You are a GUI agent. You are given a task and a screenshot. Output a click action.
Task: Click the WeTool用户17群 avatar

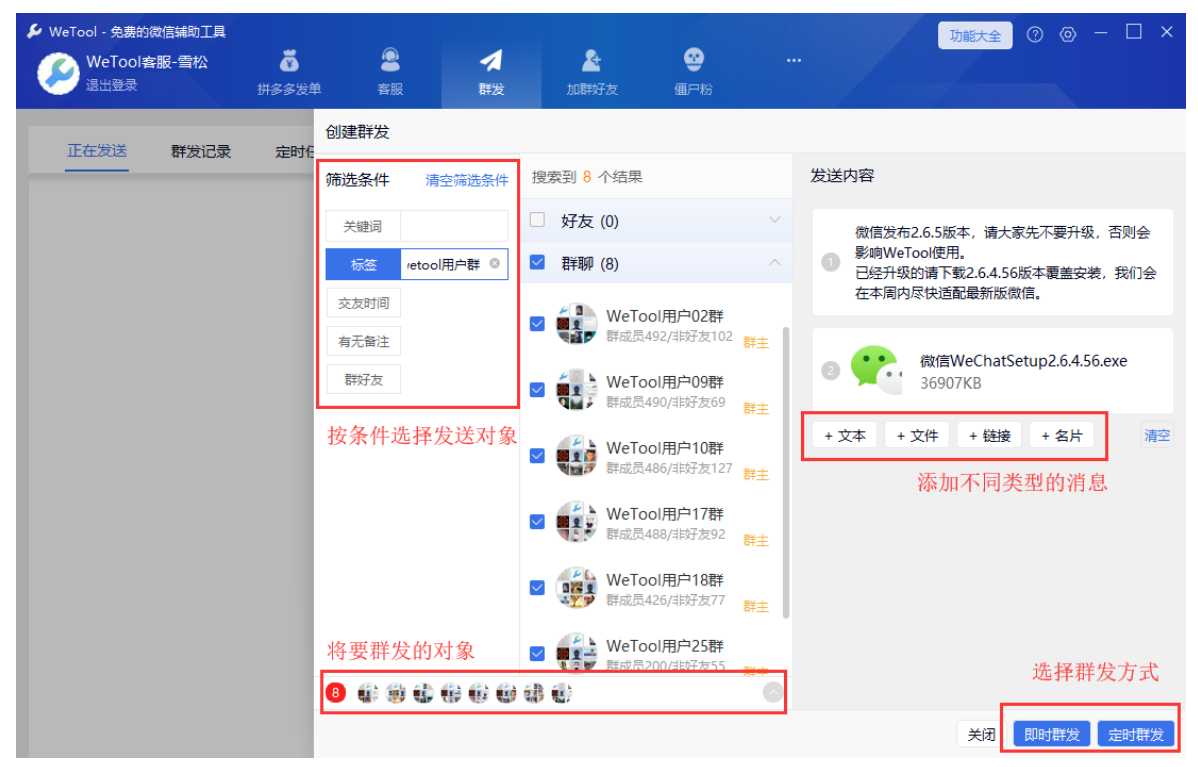[x=576, y=522]
